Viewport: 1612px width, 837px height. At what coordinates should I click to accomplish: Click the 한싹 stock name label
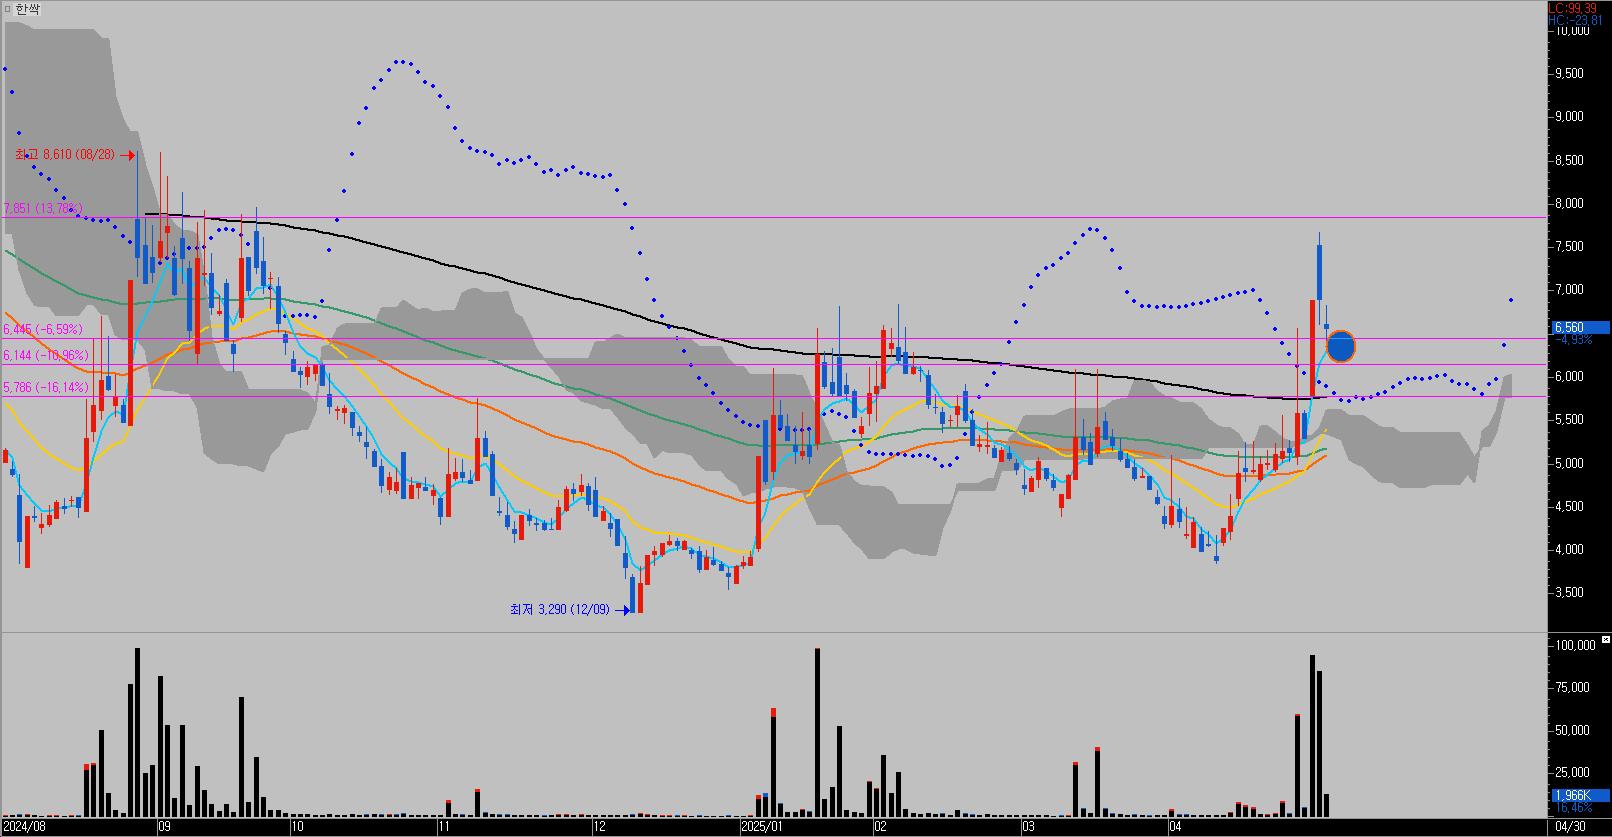point(28,9)
